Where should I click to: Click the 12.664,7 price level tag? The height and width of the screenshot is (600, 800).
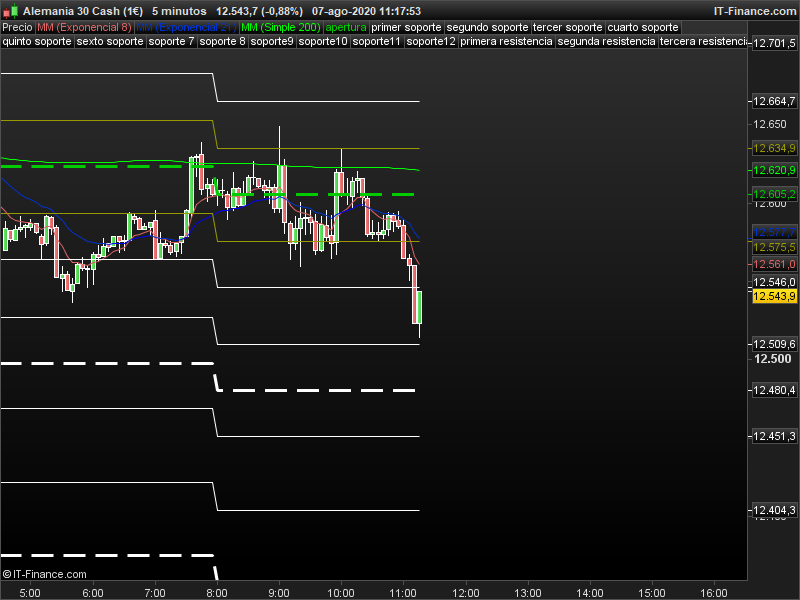tap(774, 102)
